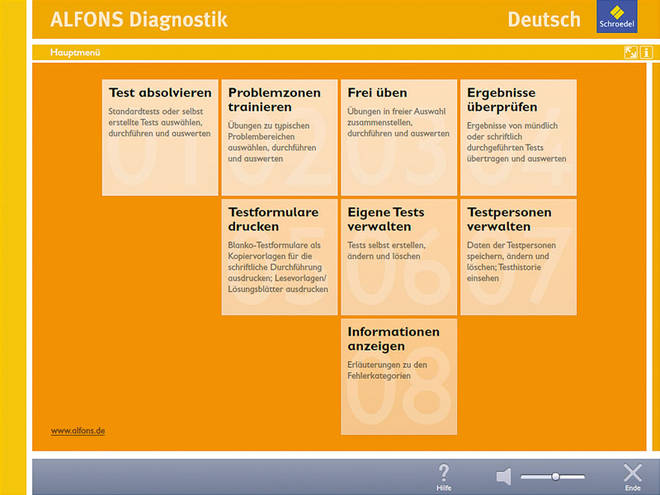Toggle fullscreen mode icon in Hauptmenü bar
Image resolution: width=660 pixels, height=495 pixels.
pyautogui.click(x=631, y=53)
